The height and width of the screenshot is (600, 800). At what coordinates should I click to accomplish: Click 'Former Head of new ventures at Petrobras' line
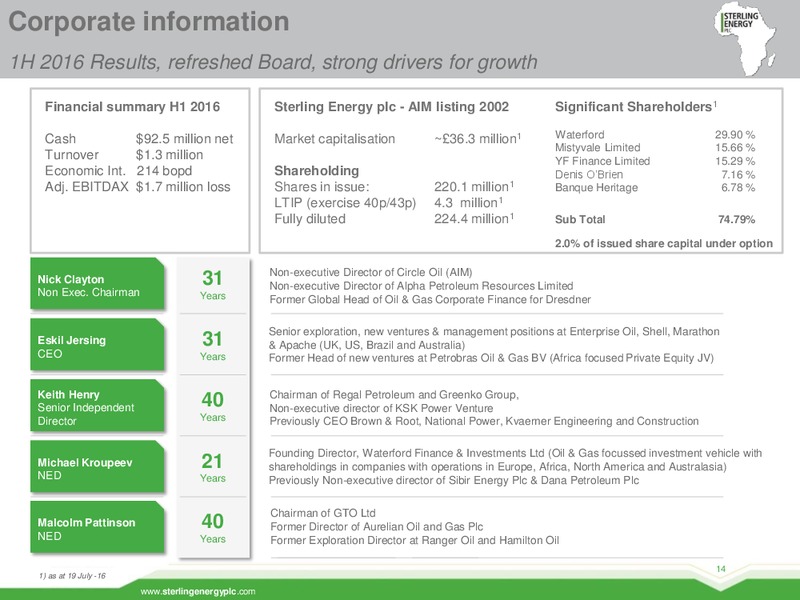click(491, 358)
